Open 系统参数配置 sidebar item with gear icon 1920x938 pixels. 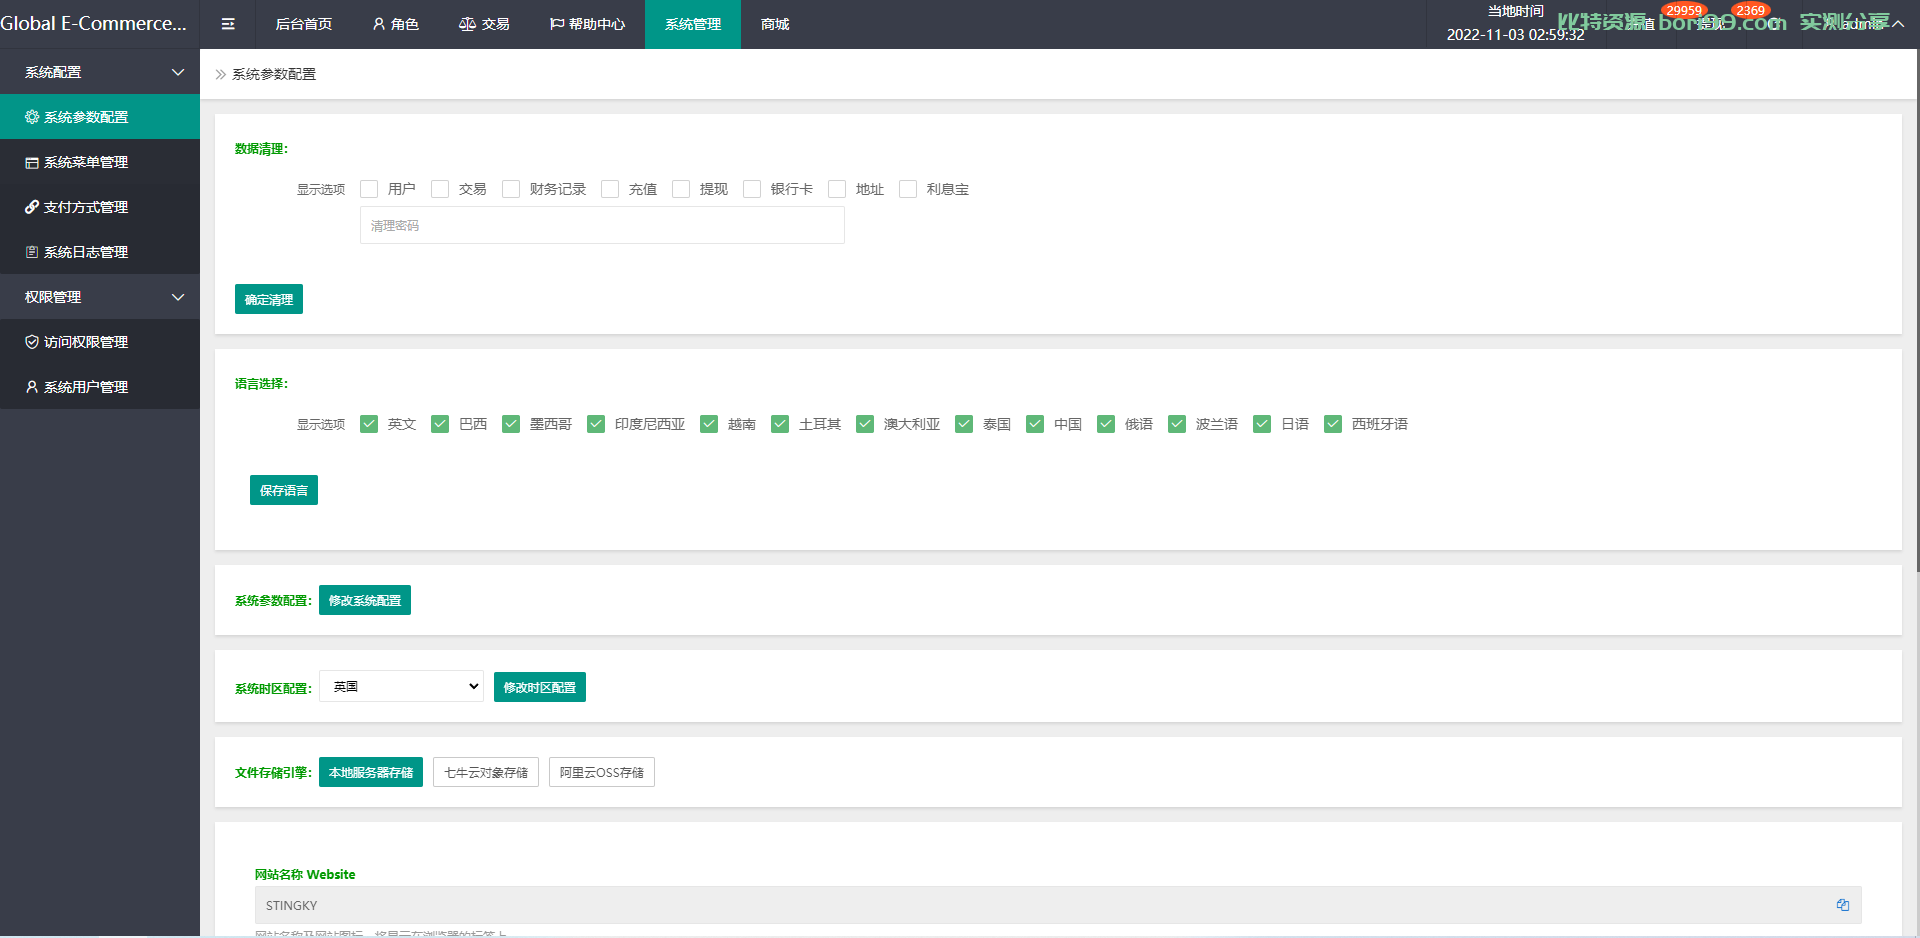[100, 117]
